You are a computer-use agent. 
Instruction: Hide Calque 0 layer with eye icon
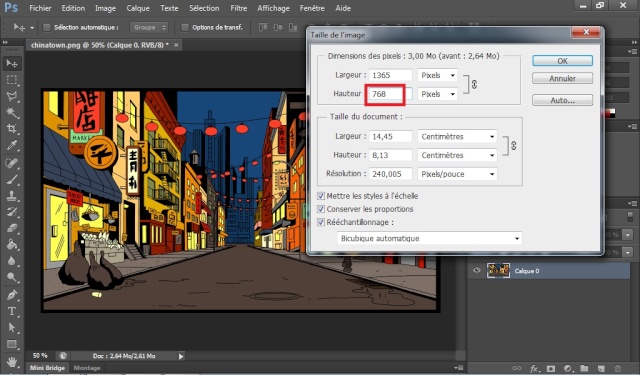[x=476, y=270]
